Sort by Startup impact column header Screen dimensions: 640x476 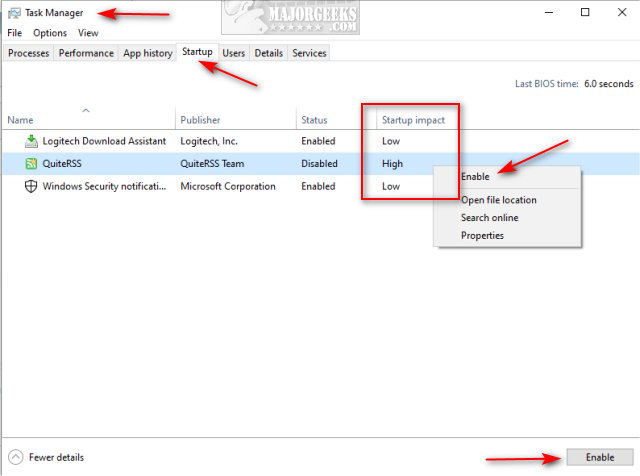coord(413,120)
